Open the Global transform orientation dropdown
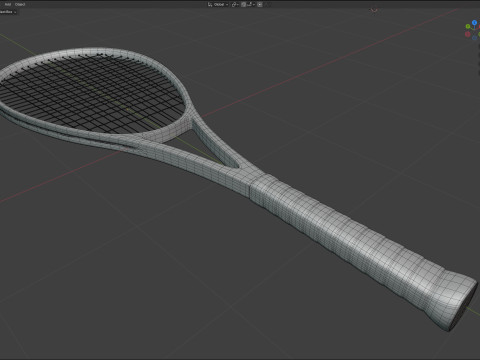Viewport: 480px width, 360px height. [x=218, y=4]
